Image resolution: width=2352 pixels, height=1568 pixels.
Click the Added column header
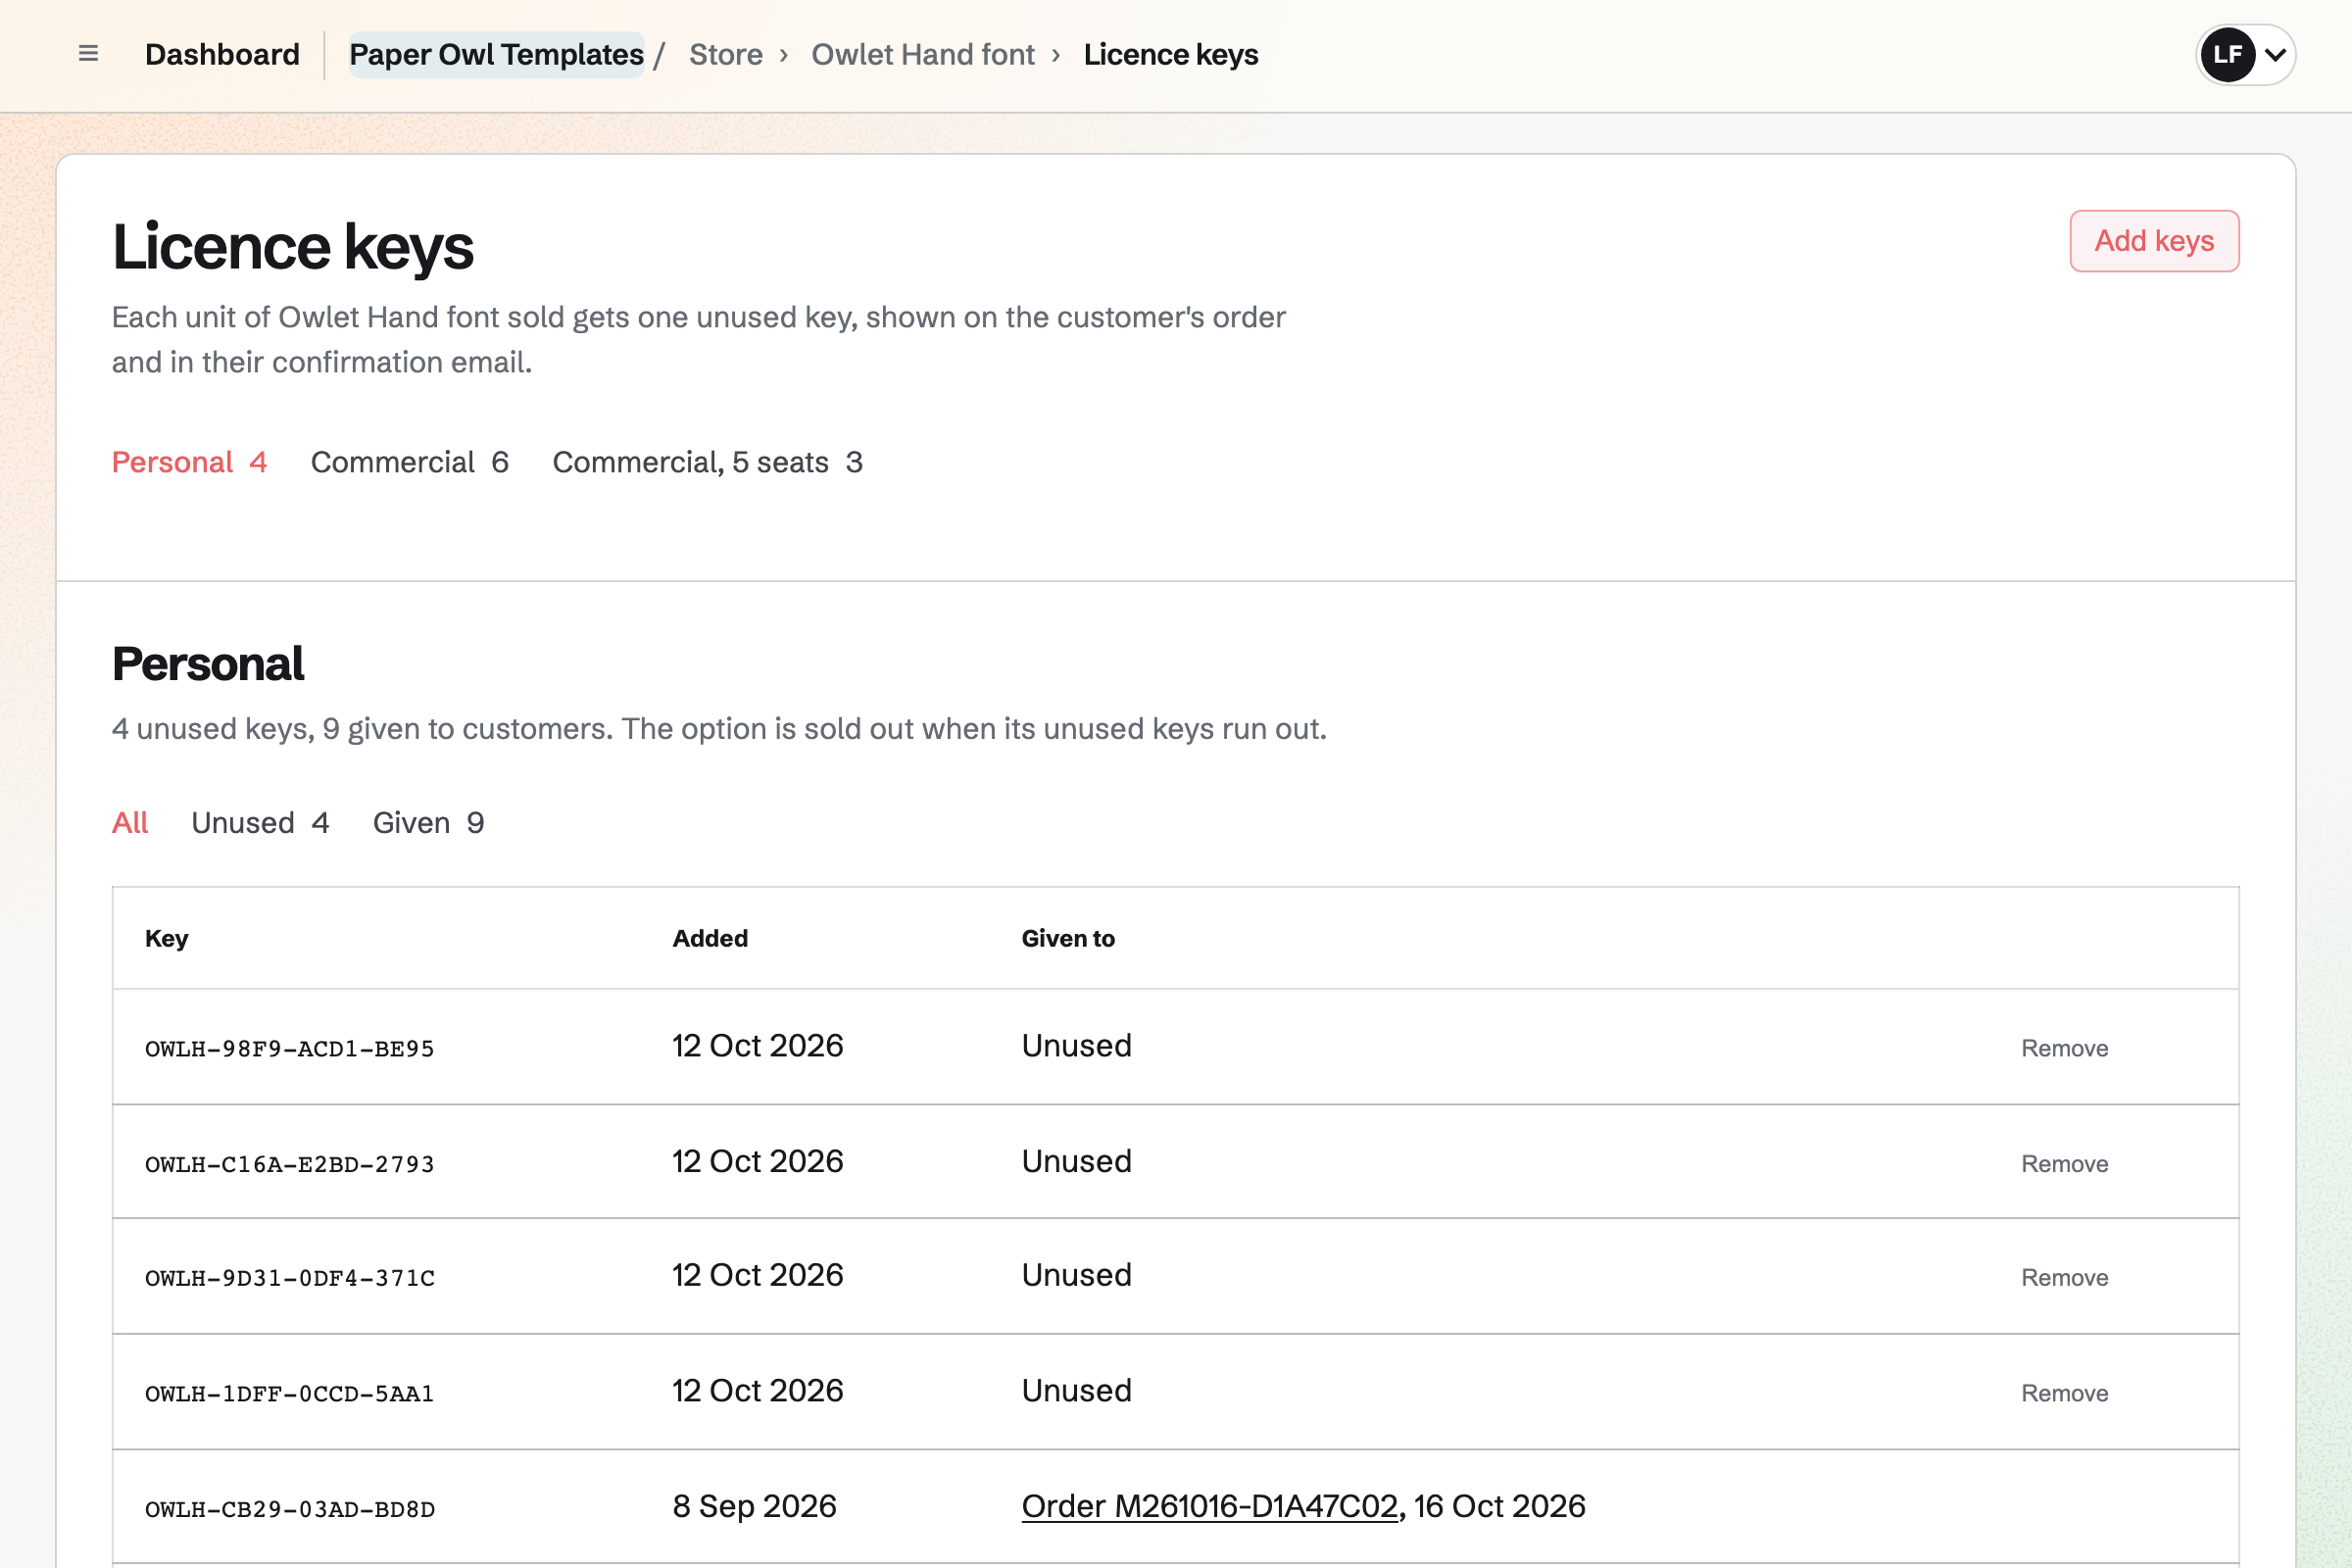[x=710, y=938]
